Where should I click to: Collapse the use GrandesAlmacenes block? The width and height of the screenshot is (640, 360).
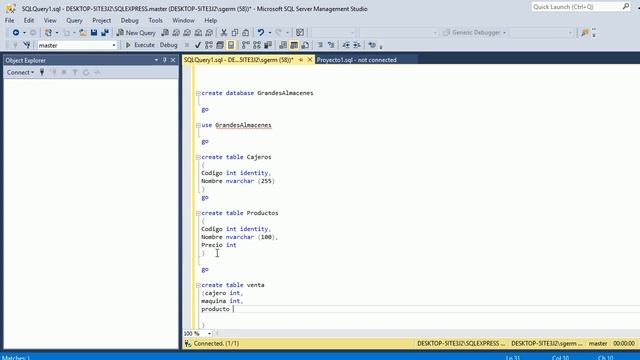coord(198,125)
